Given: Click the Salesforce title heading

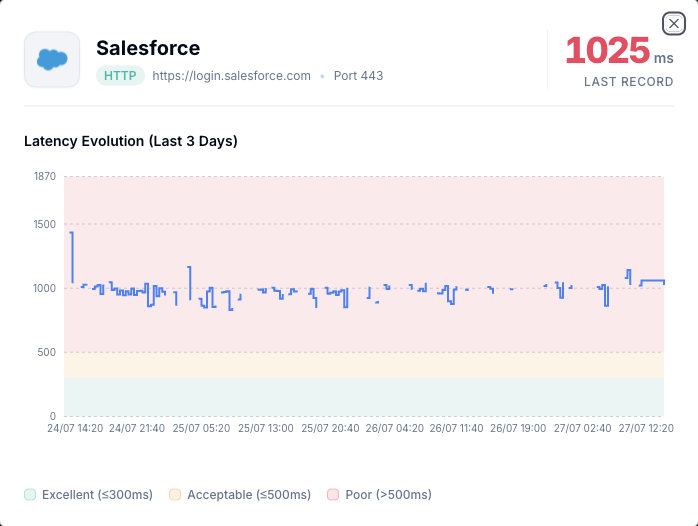Looking at the screenshot, I should coord(148,48).
